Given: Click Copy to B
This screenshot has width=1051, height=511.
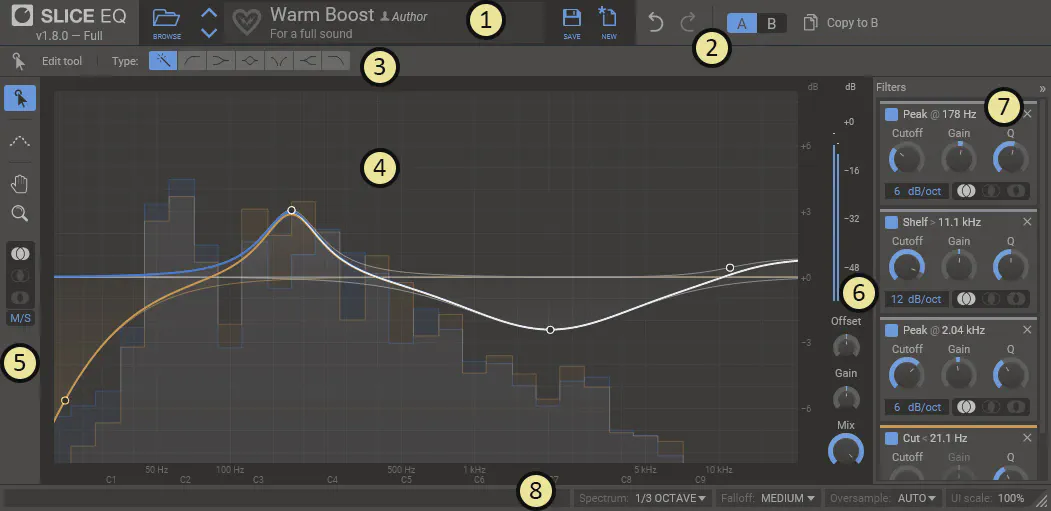Looking at the screenshot, I should coord(845,23).
